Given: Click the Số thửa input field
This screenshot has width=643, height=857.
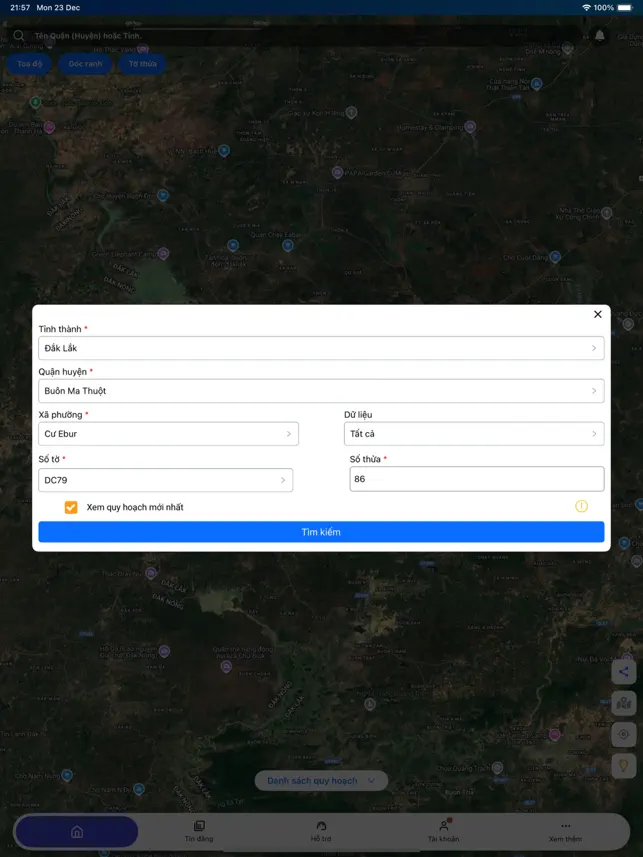Looking at the screenshot, I should [477, 479].
